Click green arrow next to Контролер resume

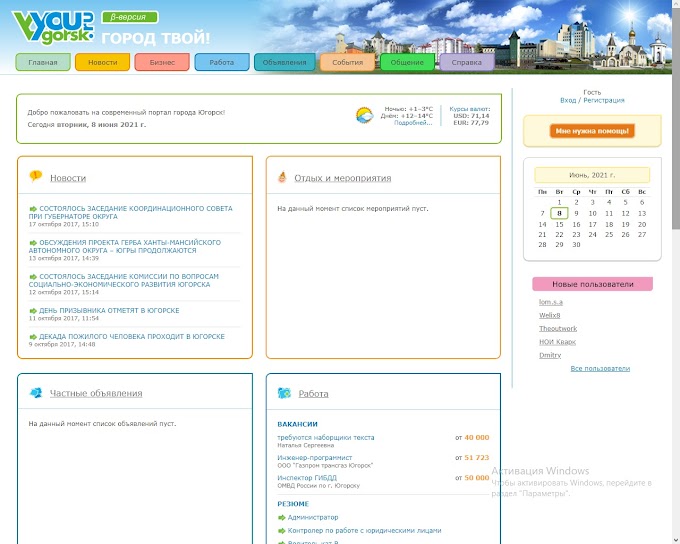point(281,531)
